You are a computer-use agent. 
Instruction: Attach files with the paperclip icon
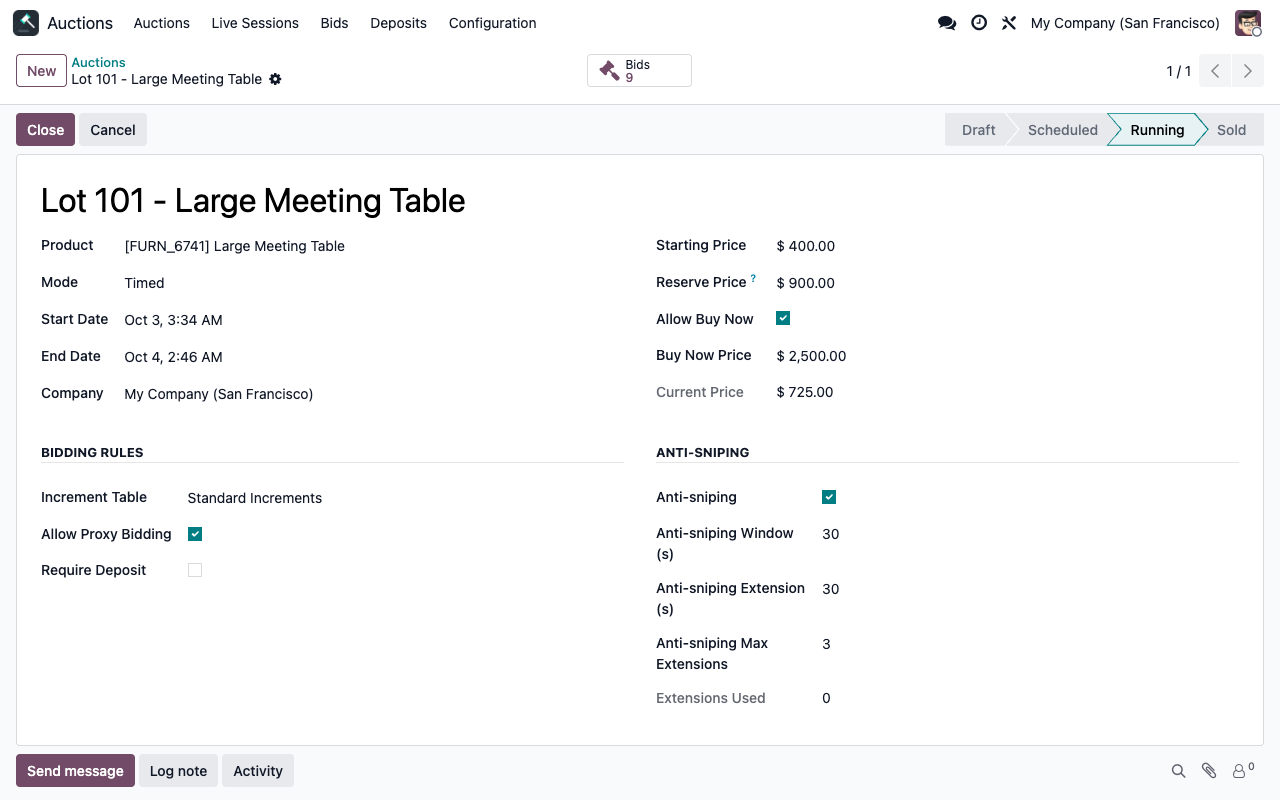pos(1209,771)
